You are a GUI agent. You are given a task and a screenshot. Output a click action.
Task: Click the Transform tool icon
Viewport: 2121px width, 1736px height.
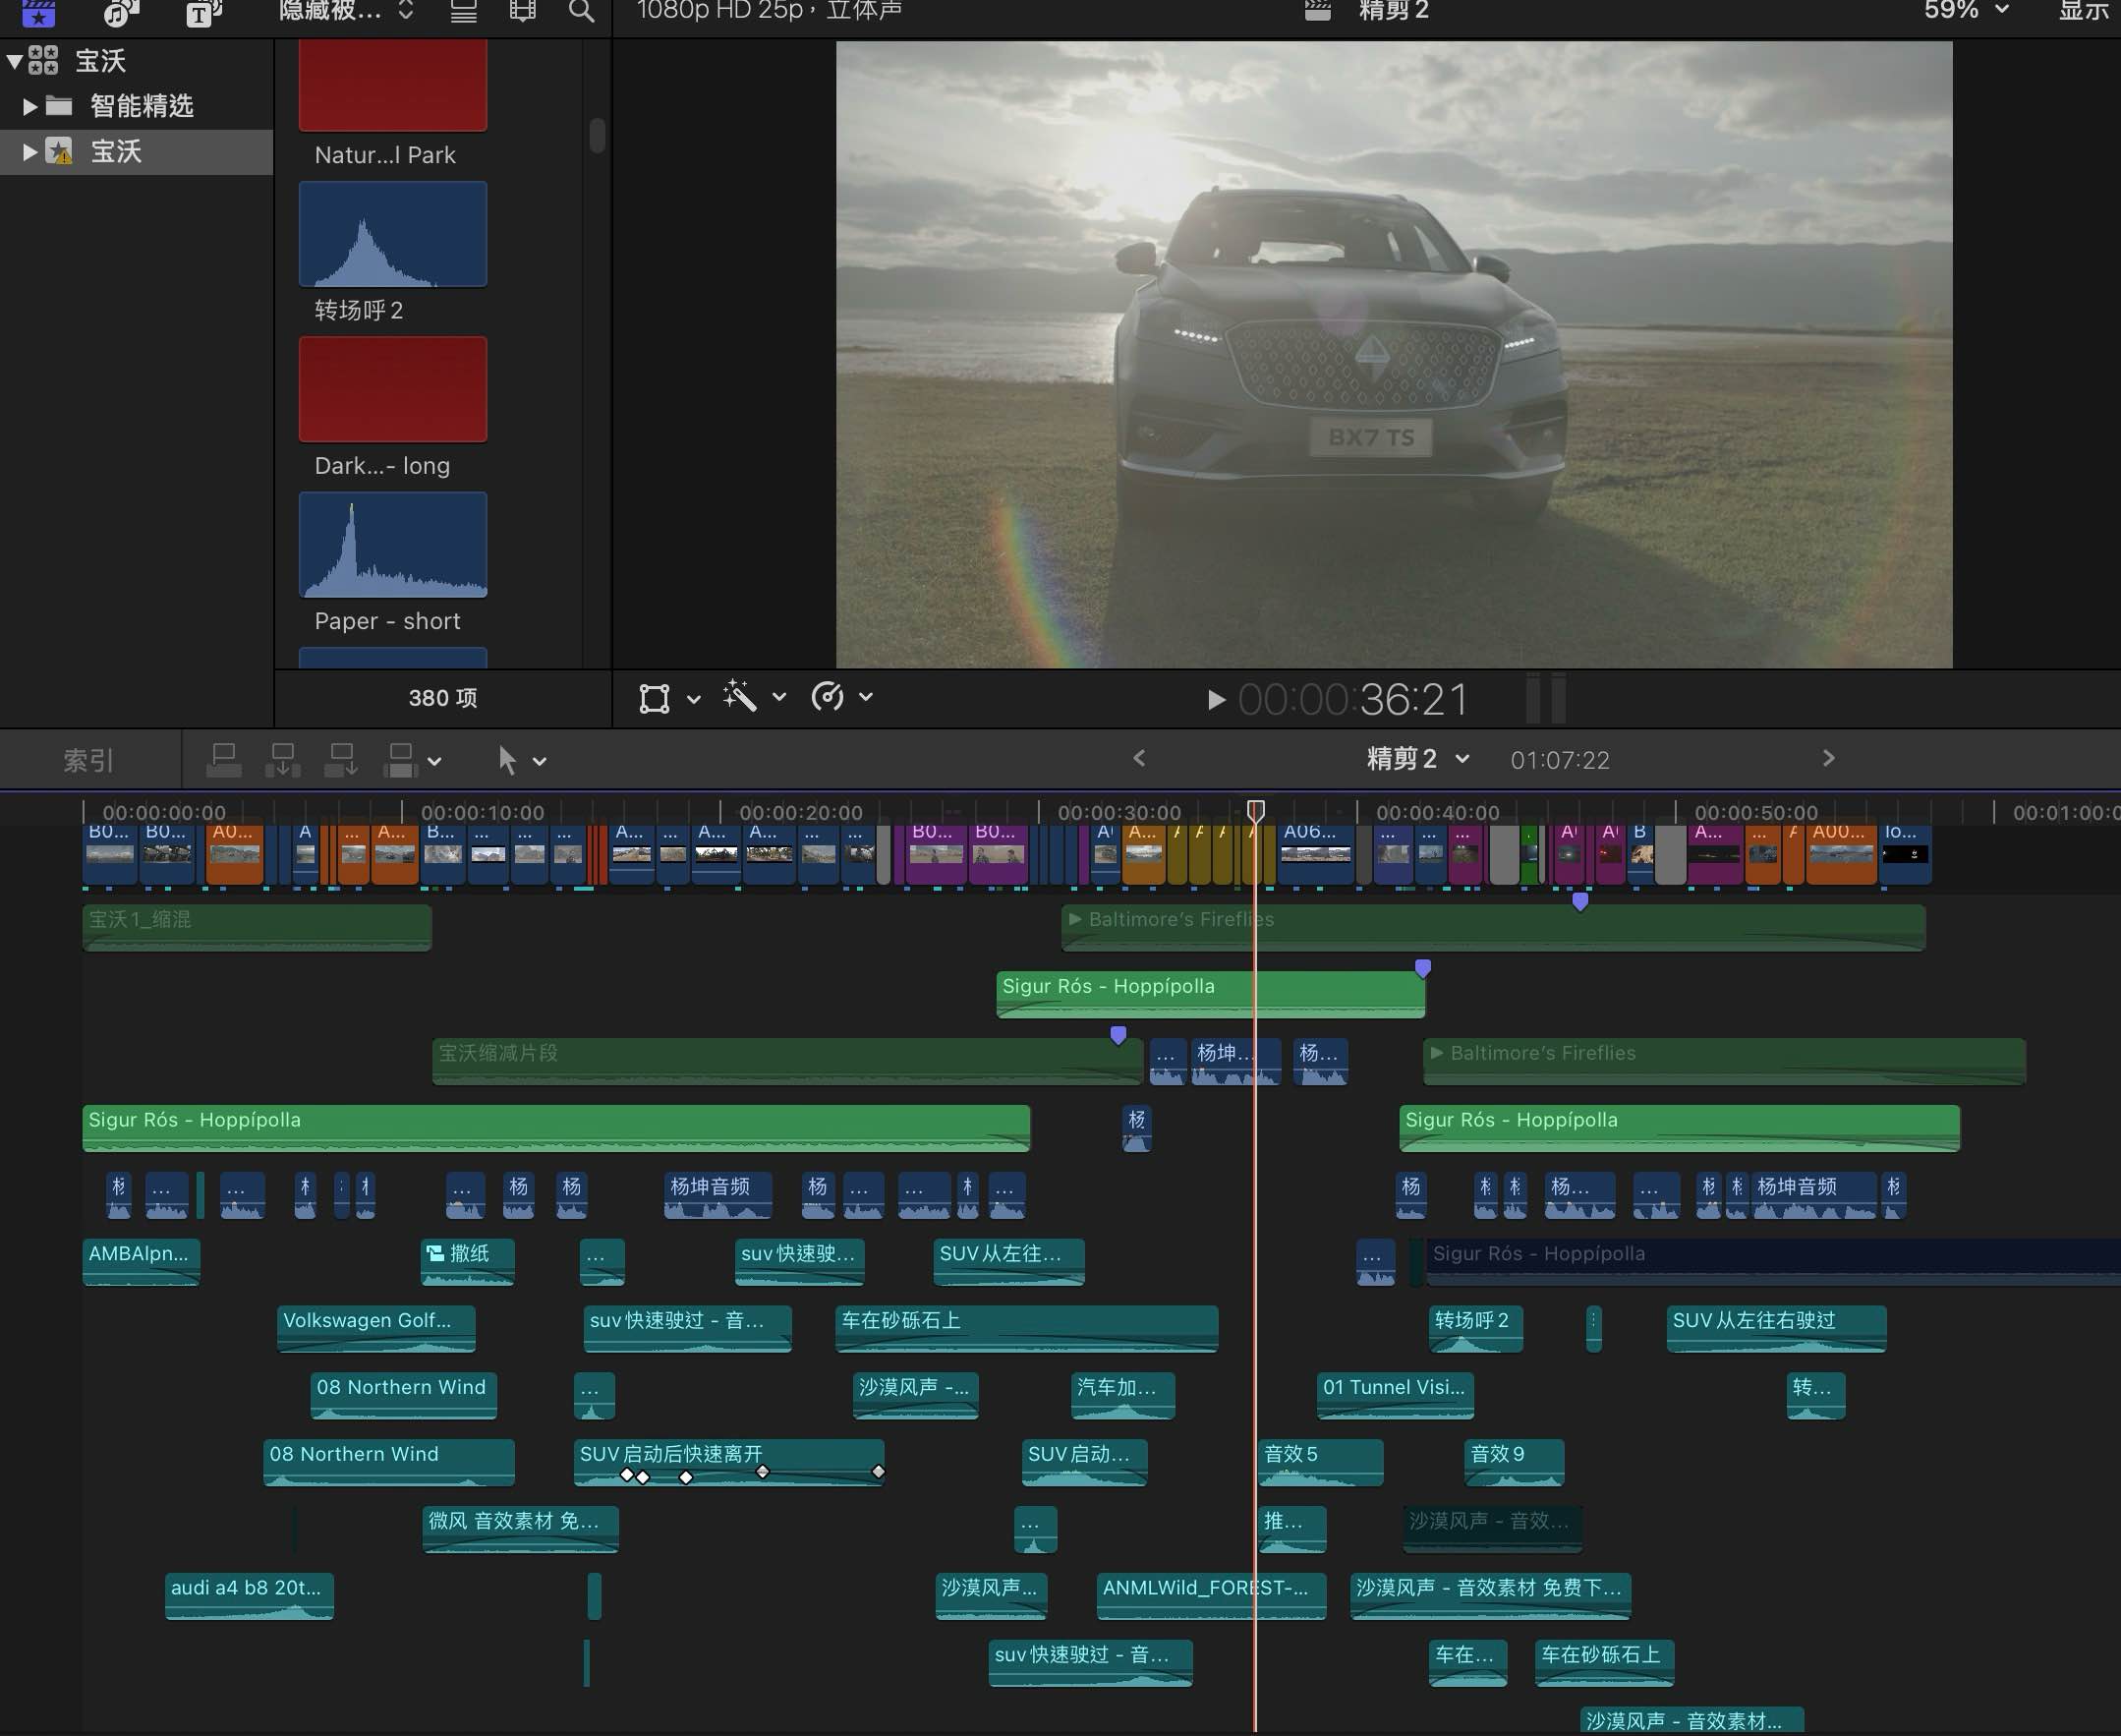pyautogui.click(x=654, y=698)
